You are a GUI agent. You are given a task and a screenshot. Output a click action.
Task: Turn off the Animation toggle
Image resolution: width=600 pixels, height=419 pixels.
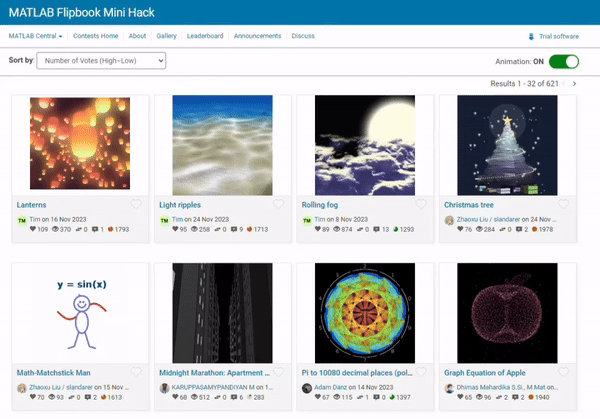click(563, 61)
